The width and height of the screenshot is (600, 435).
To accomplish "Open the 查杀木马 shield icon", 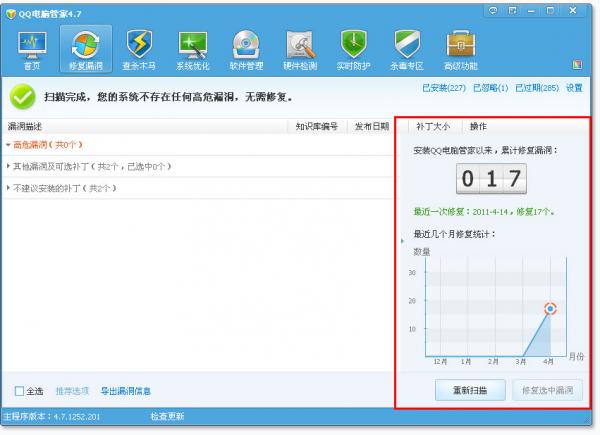I will point(139,50).
